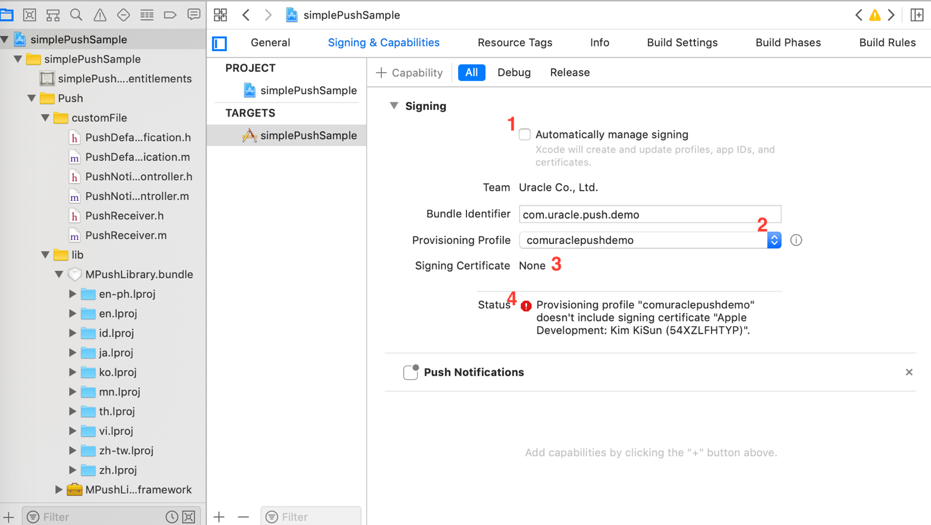Image resolution: width=931 pixels, height=525 pixels.
Task: Select the Release configuration filter
Action: point(569,72)
